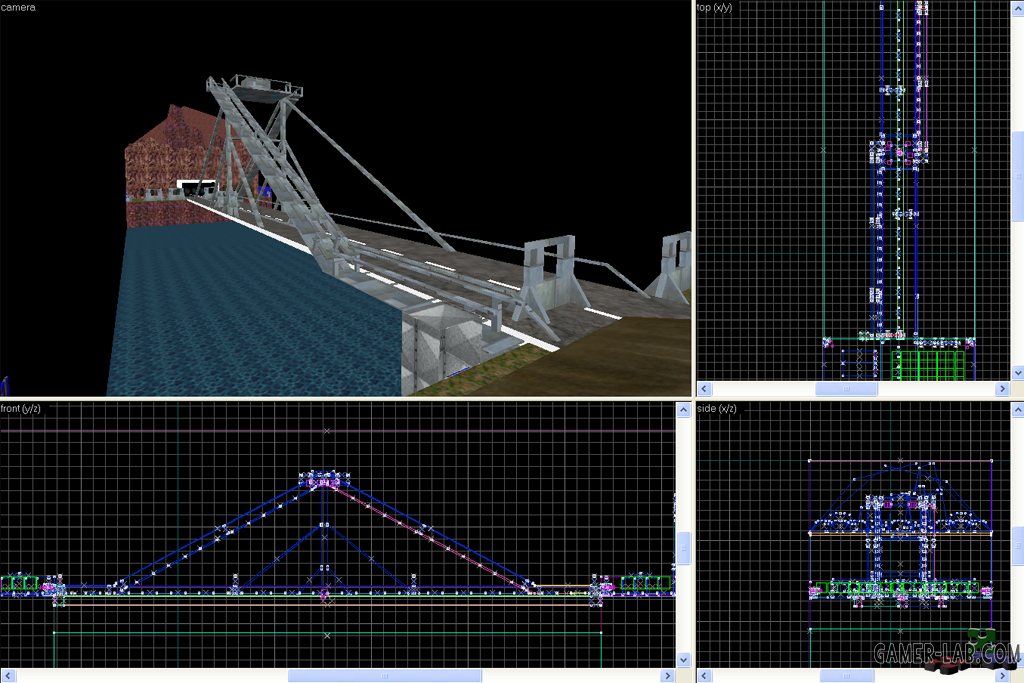Click the side (x/z) horizontal scrollbar thumb

tap(846, 676)
